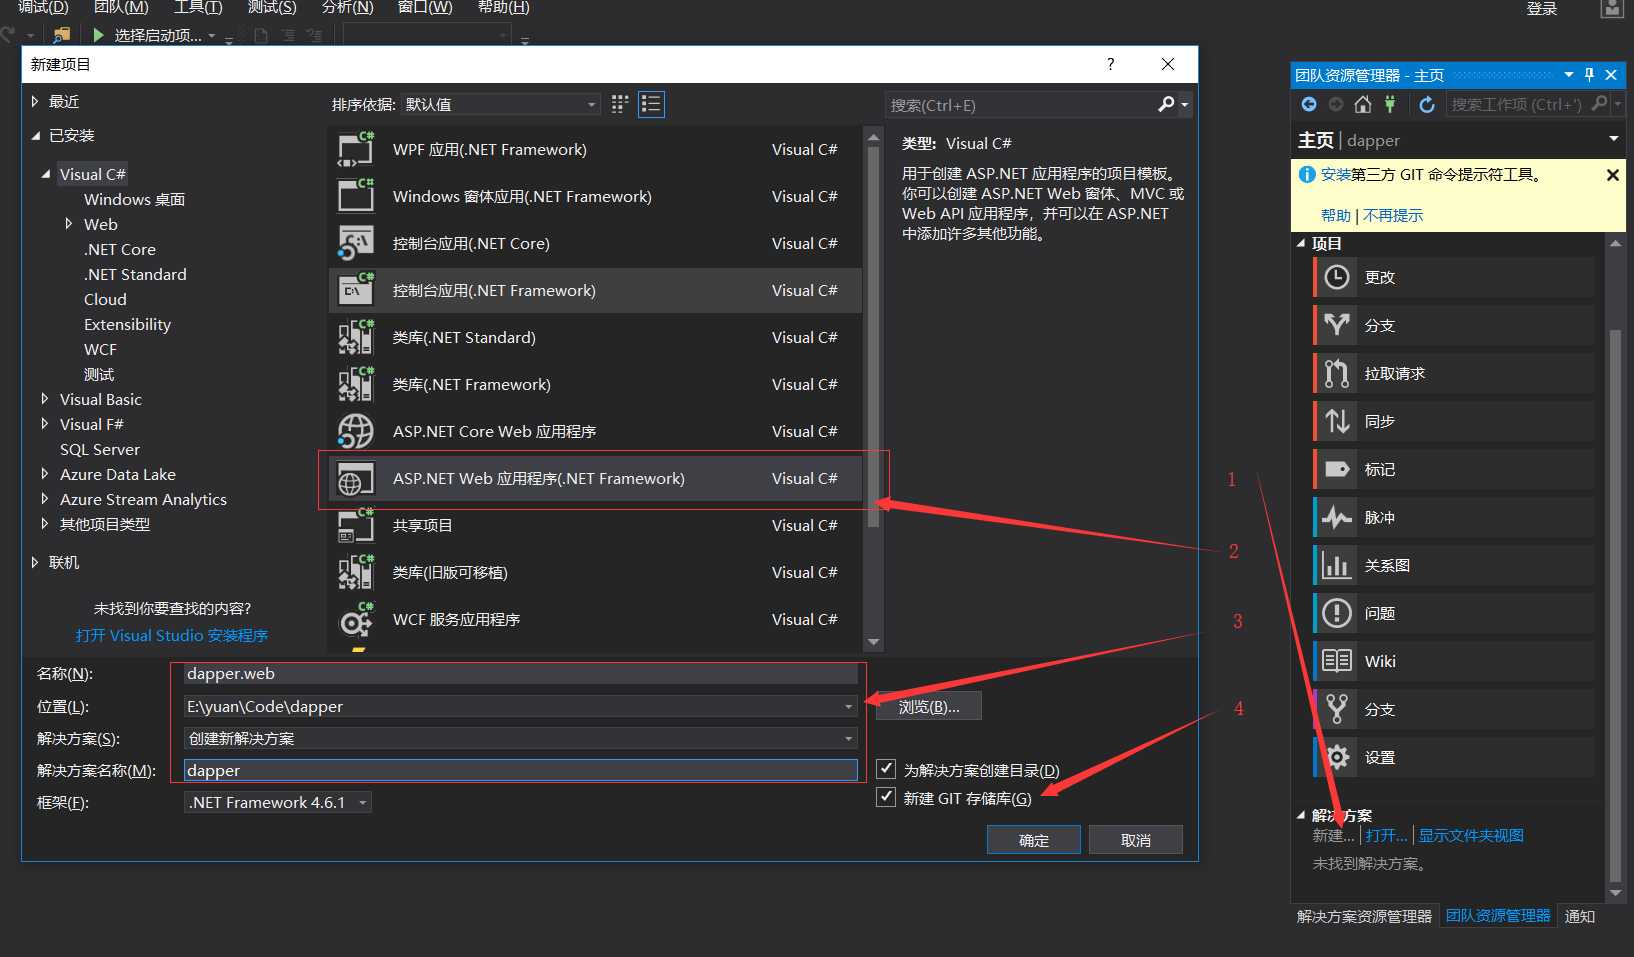Viewport: 1634px width, 957px height.
Task: Click the OK (确定) button
Action: click(x=1034, y=840)
